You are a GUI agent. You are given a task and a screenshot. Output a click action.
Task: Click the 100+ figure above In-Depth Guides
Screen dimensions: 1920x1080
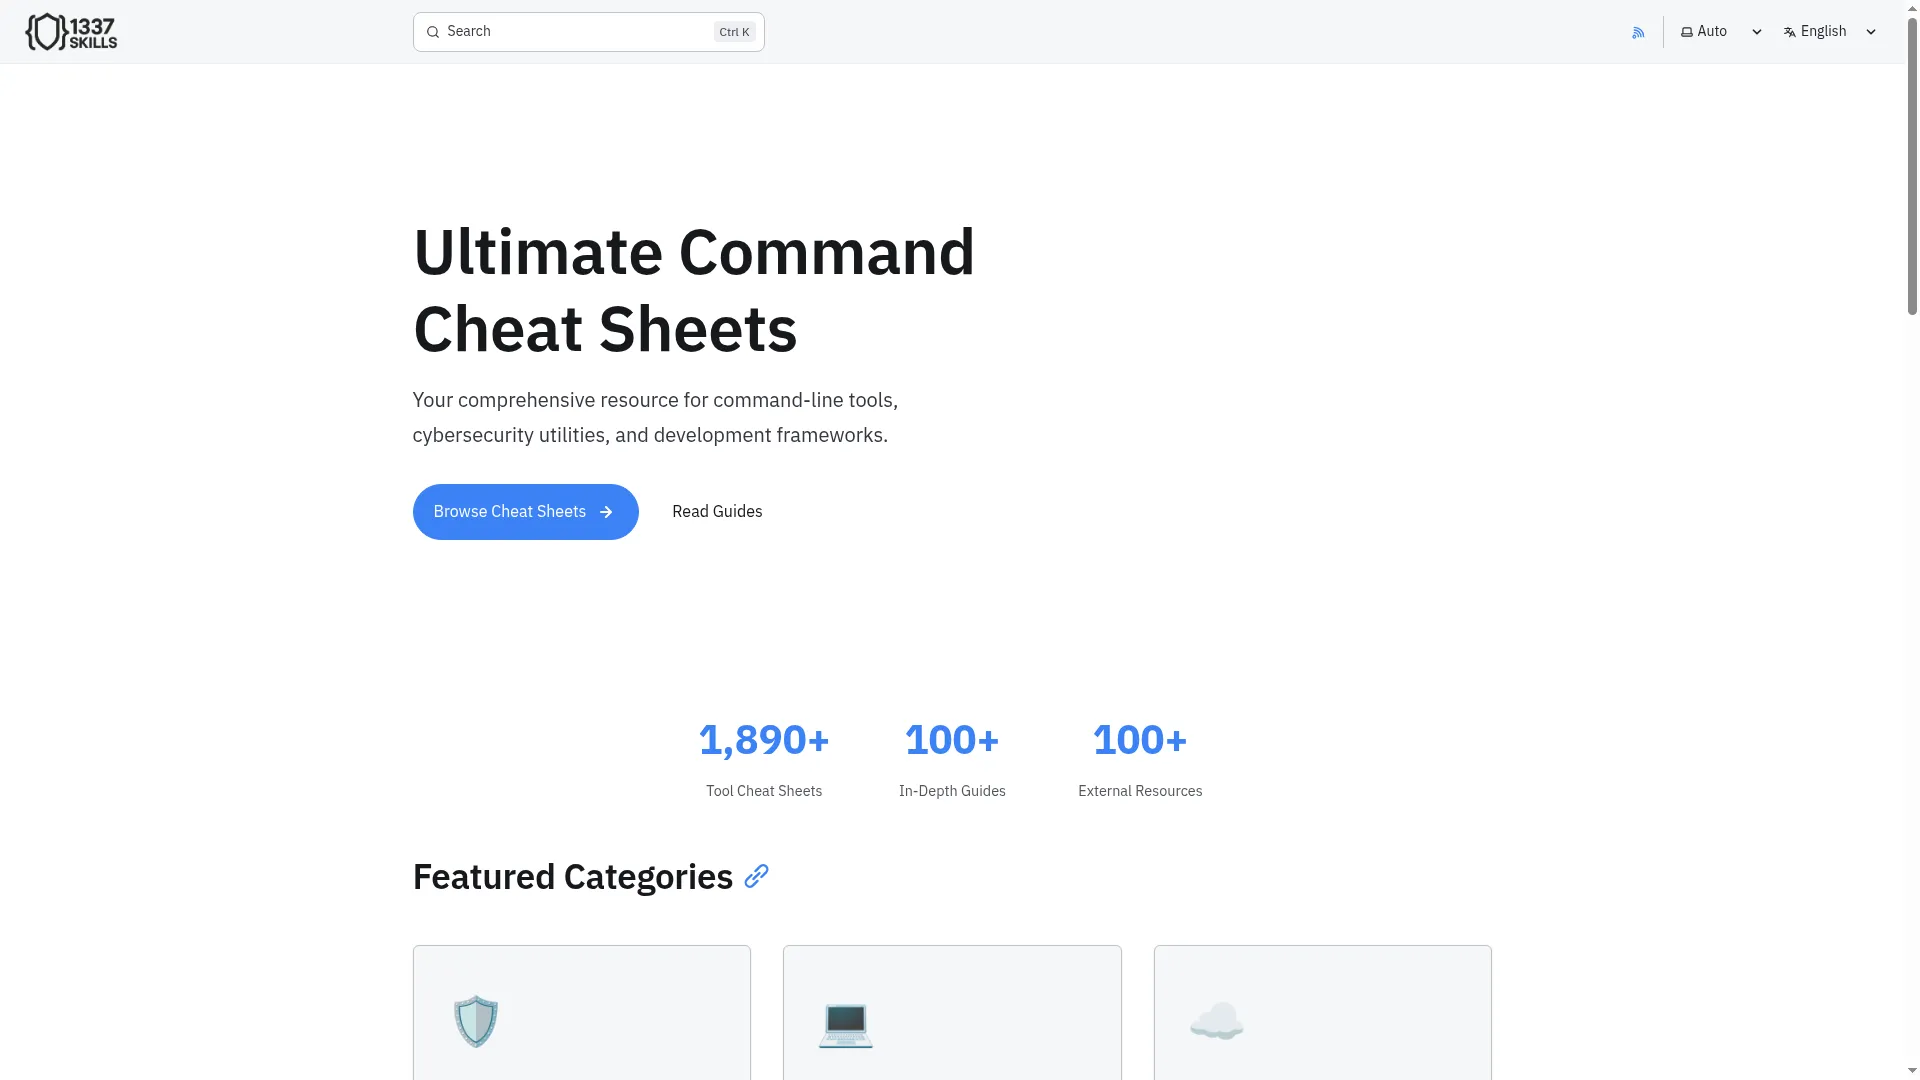952,740
